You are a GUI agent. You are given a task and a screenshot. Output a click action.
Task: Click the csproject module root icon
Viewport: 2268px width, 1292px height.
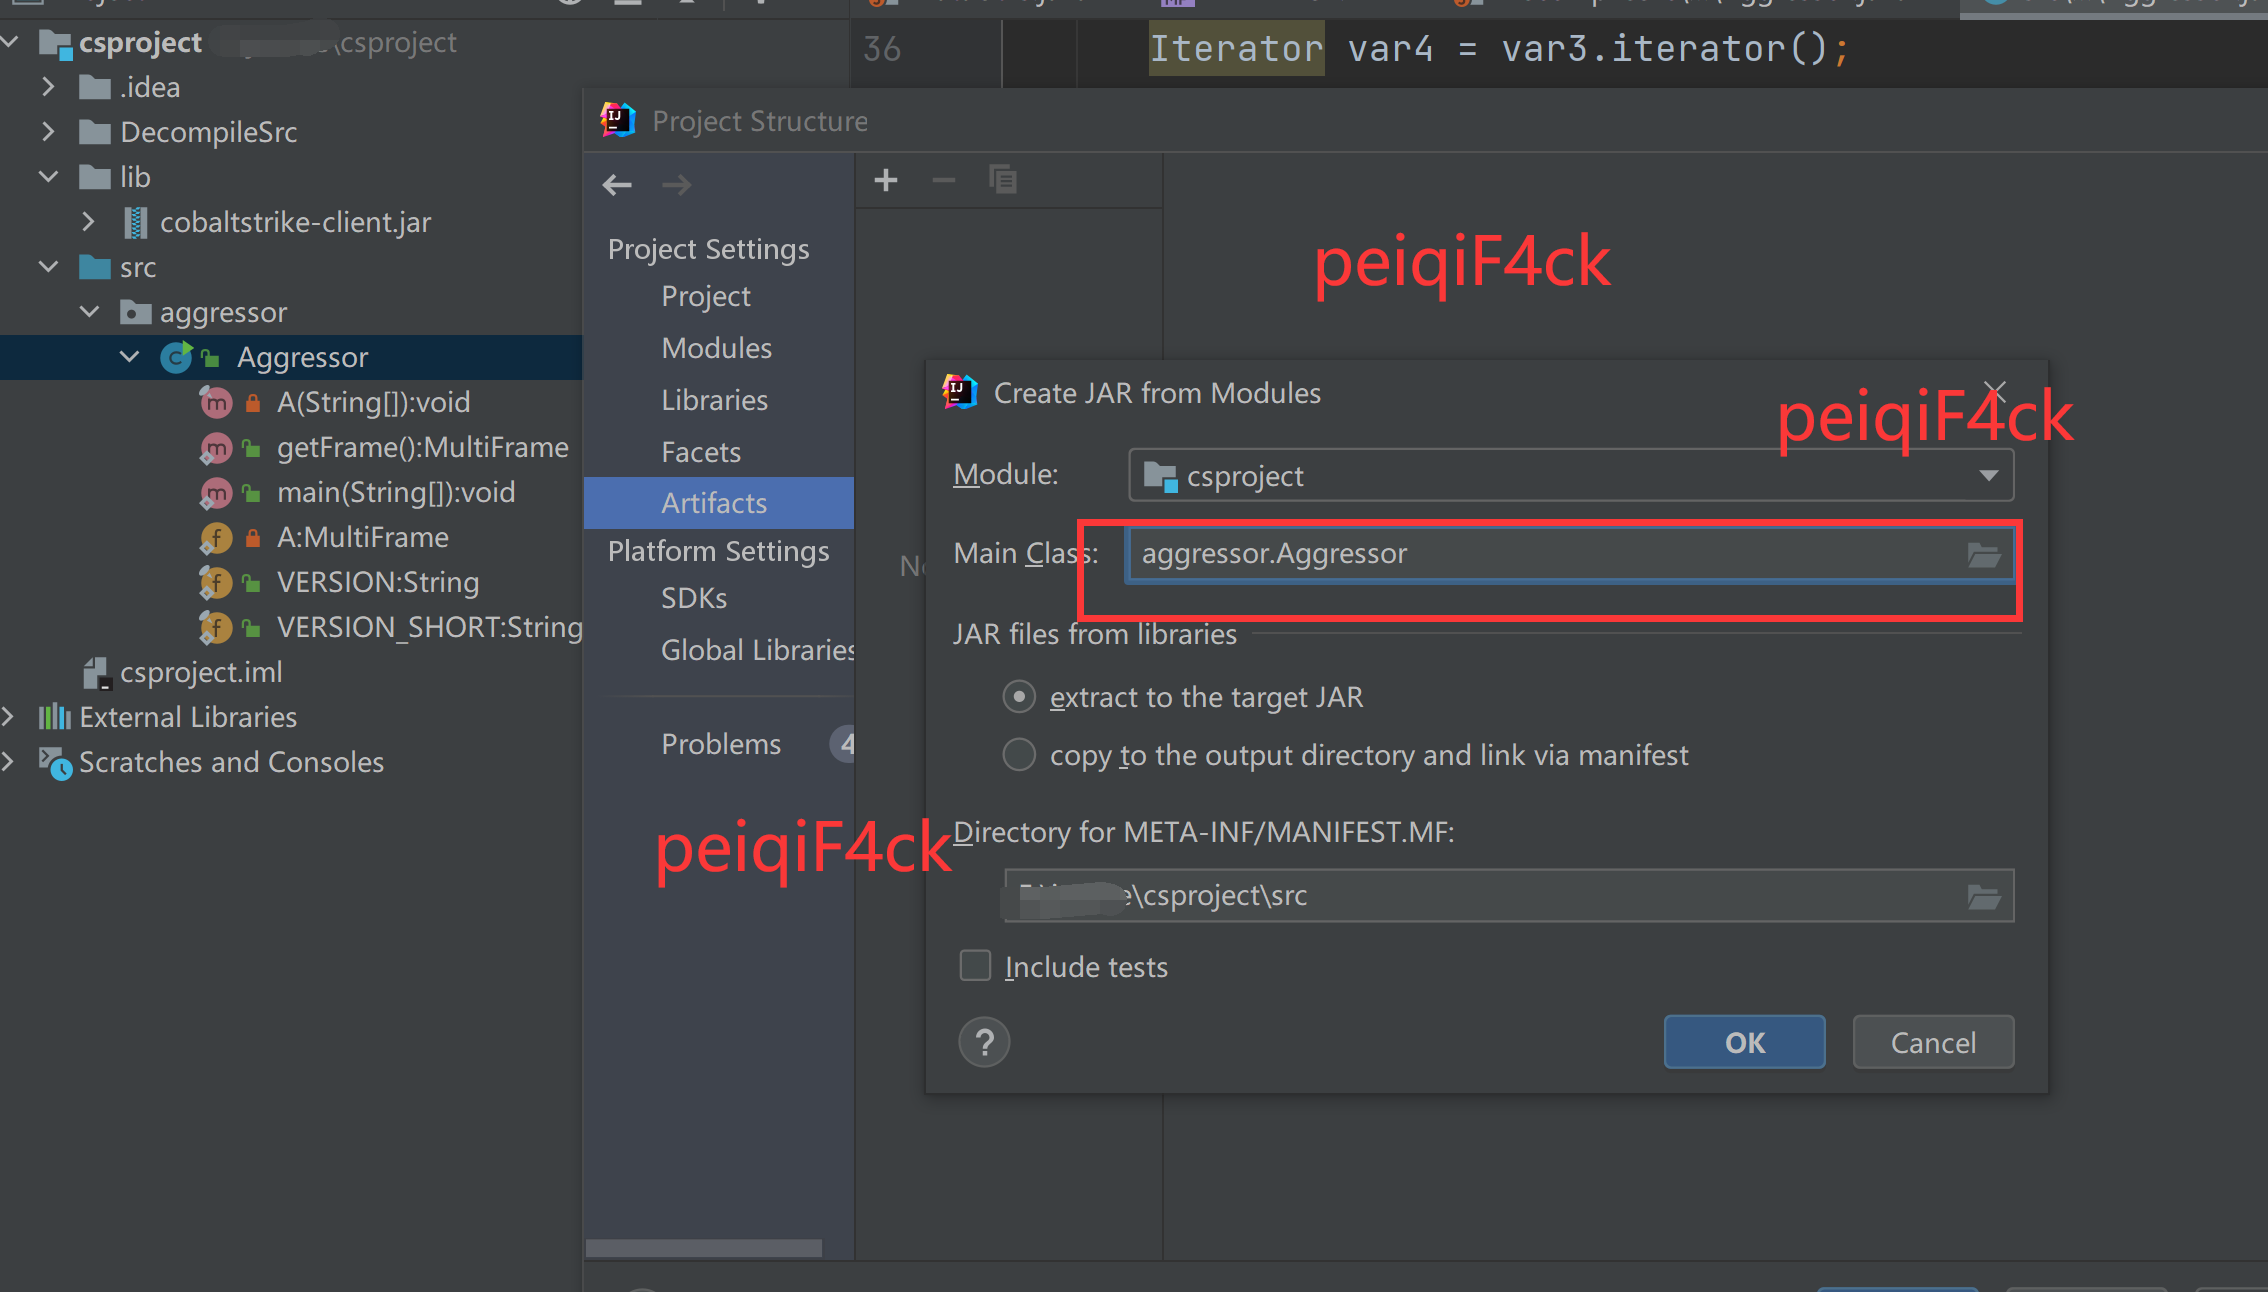(55, 43)
